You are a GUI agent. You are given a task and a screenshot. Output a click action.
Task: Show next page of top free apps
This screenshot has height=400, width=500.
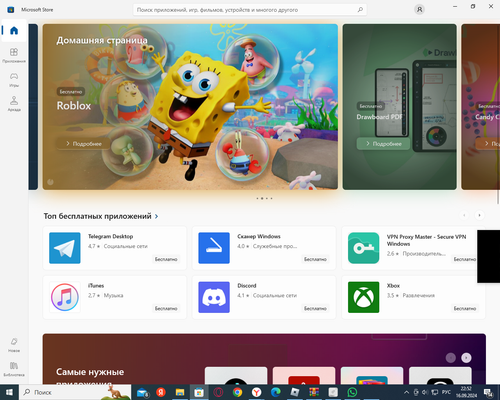(x=479, y=215)
